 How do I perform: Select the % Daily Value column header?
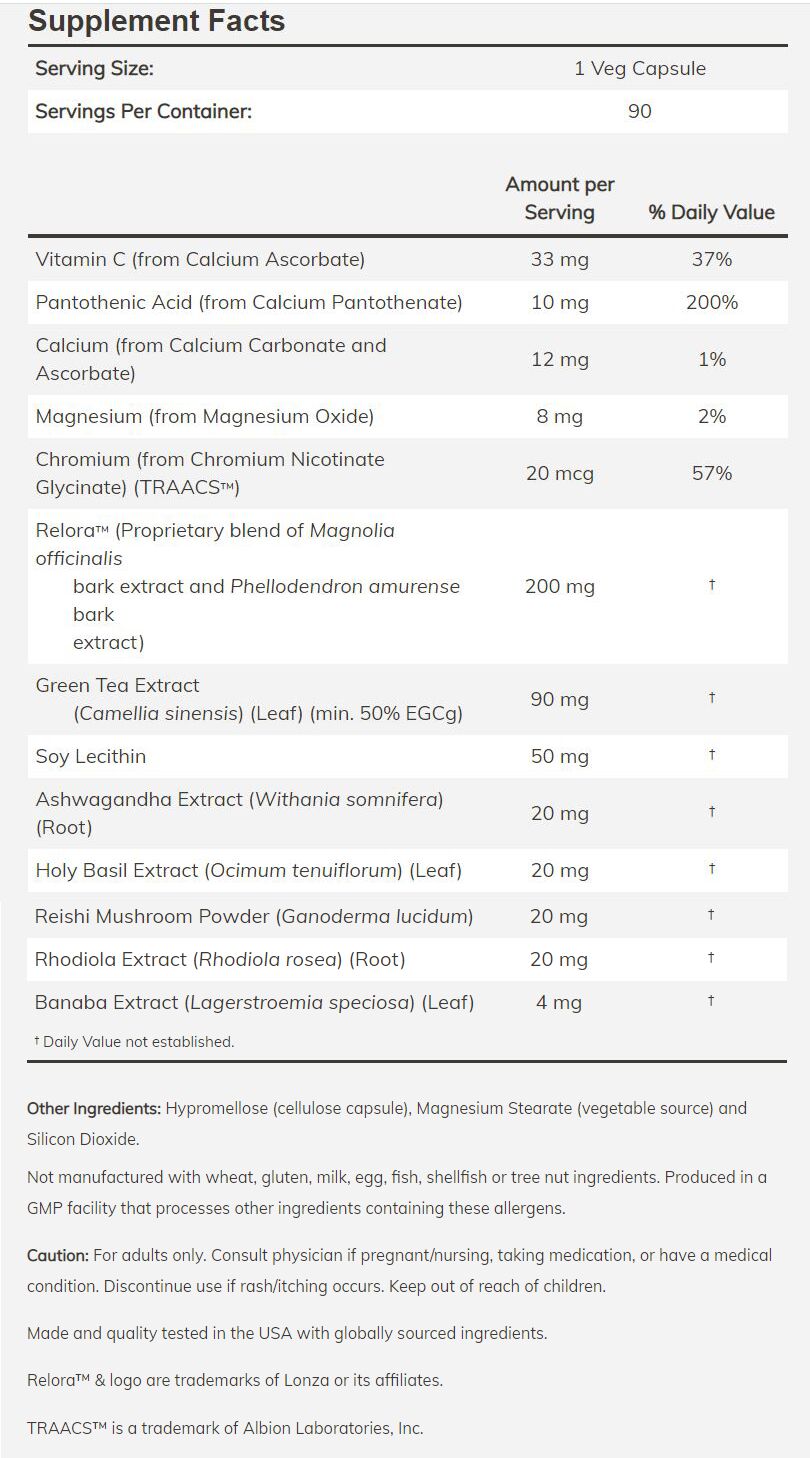(711, 212)
